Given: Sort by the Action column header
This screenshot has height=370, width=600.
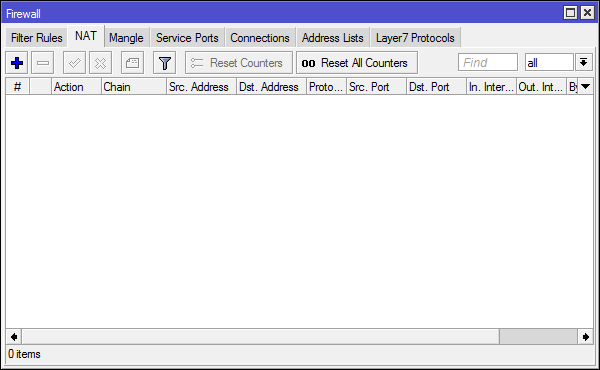Looking at the screenshot, I should [x=76, y=87].
